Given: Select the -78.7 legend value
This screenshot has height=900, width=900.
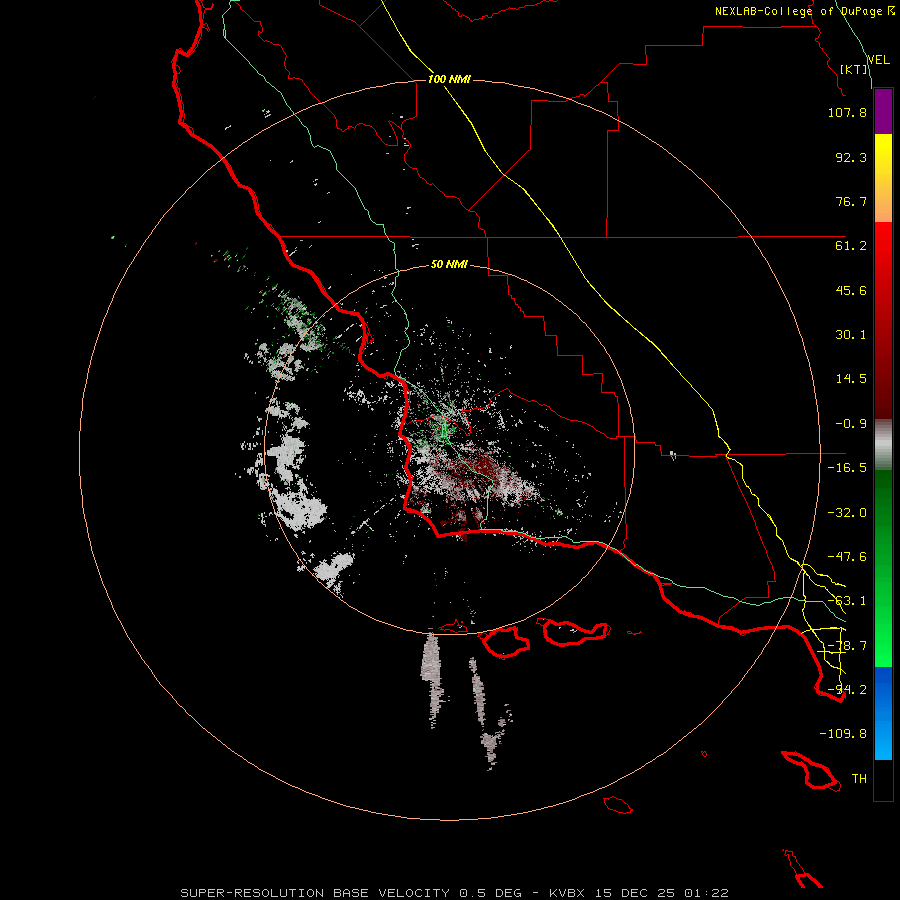Looking at the screenshot, I should click(x=847, y=646).
